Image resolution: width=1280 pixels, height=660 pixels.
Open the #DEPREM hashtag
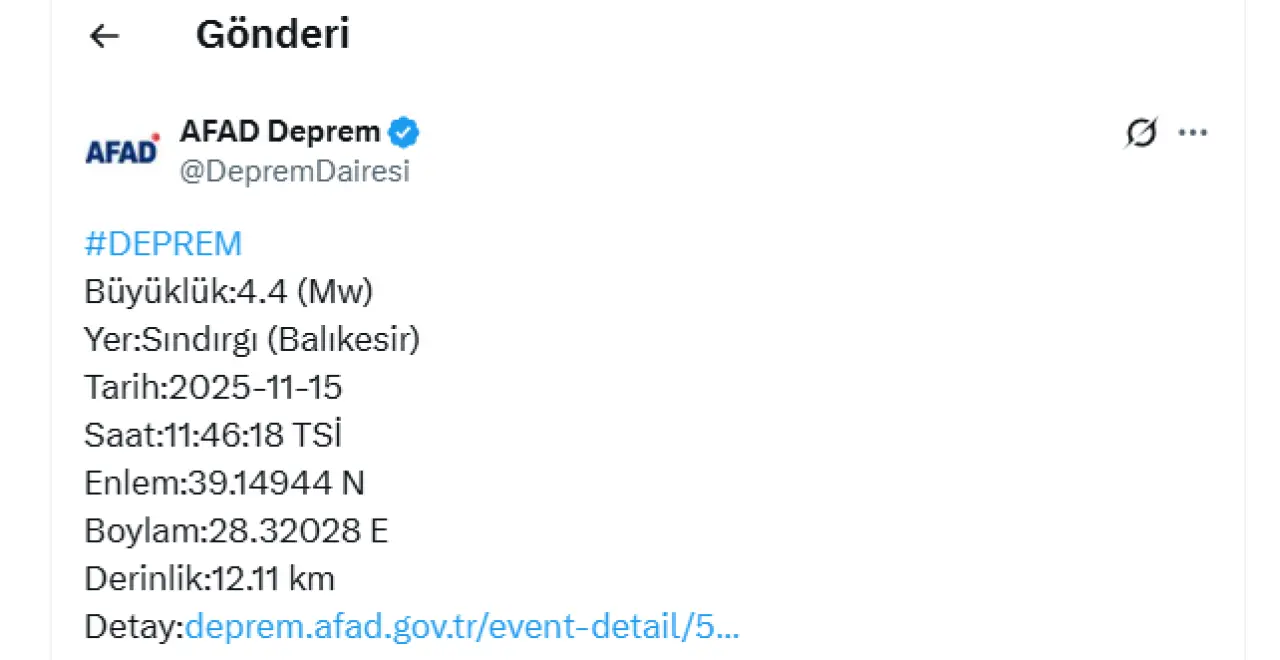pos(163,244)
